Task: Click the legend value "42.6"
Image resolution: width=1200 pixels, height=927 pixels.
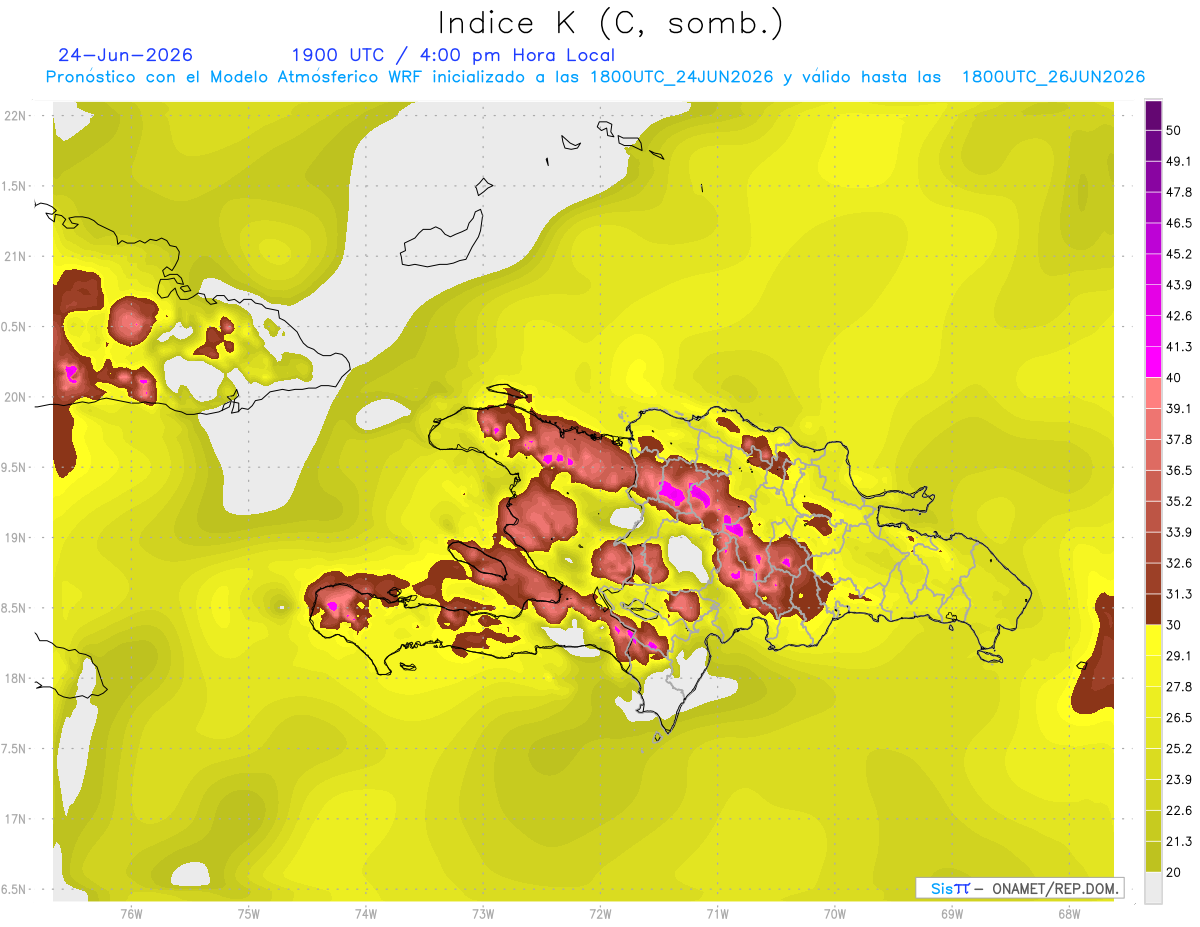Action: (x=1179, y=316)
